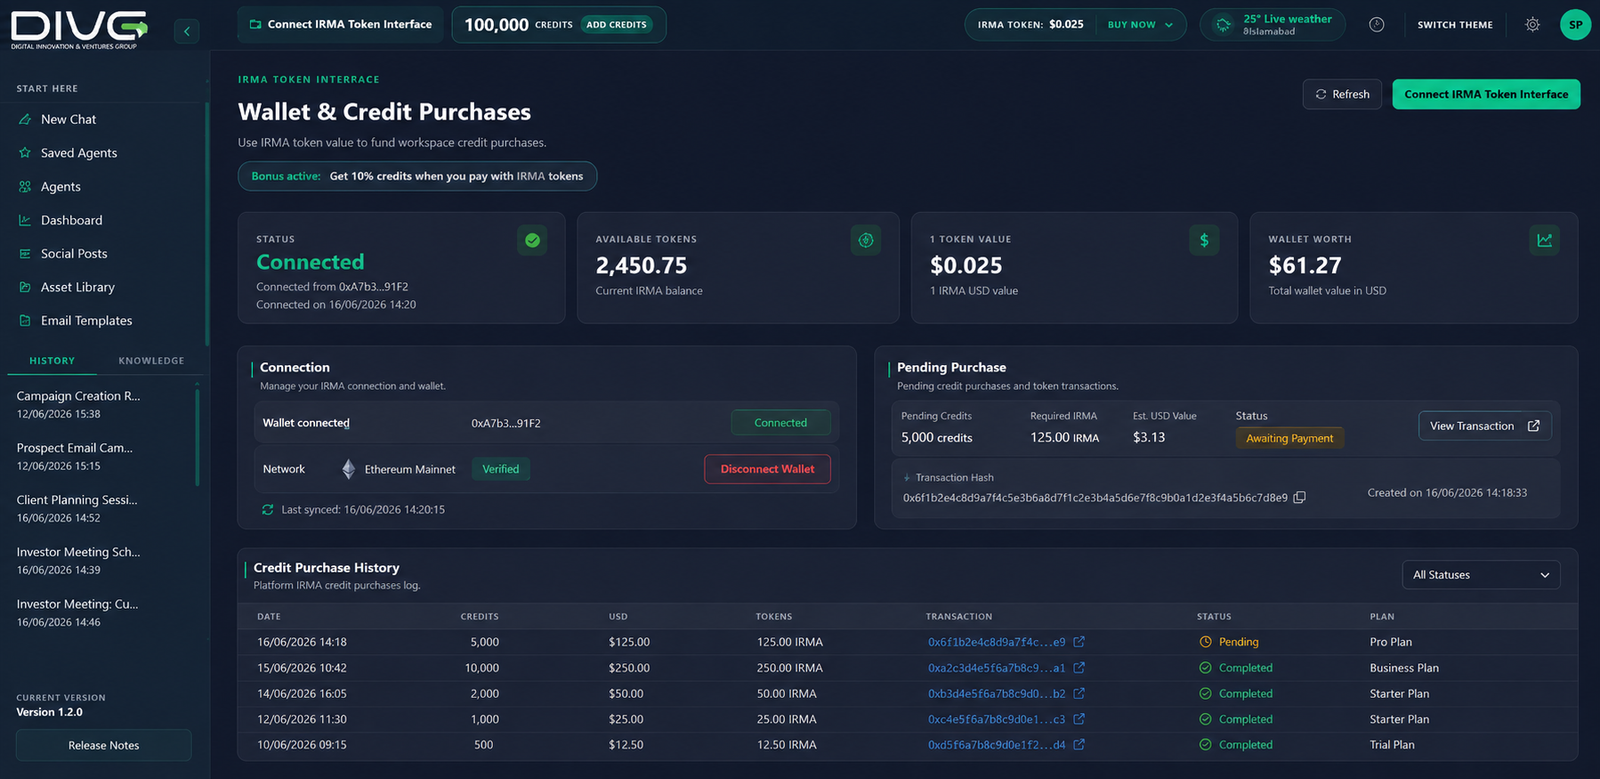1600x779 pixels.
Task: Open the SP user avatar menu
Action: pos(1575,25)
